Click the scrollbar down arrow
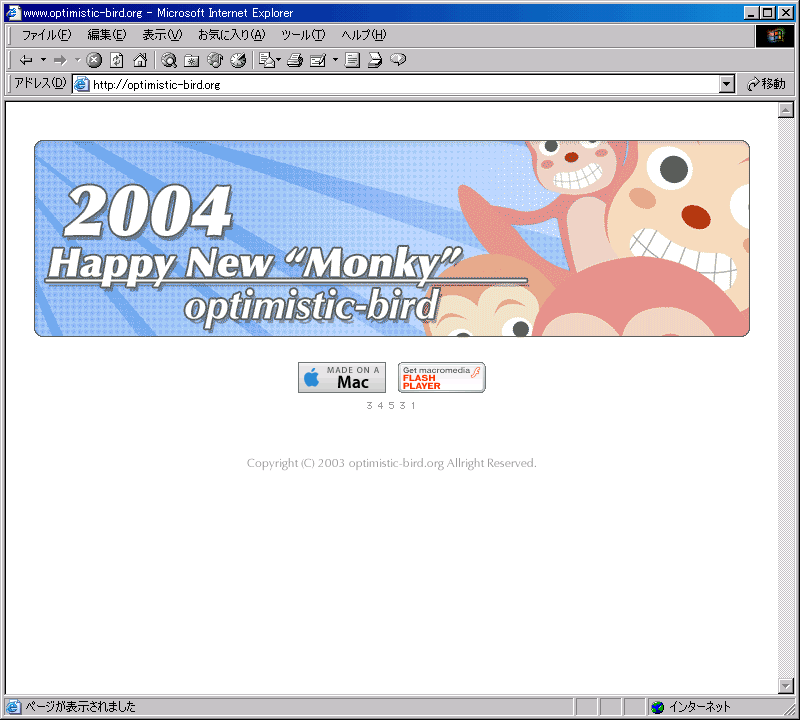 (786, 686)
